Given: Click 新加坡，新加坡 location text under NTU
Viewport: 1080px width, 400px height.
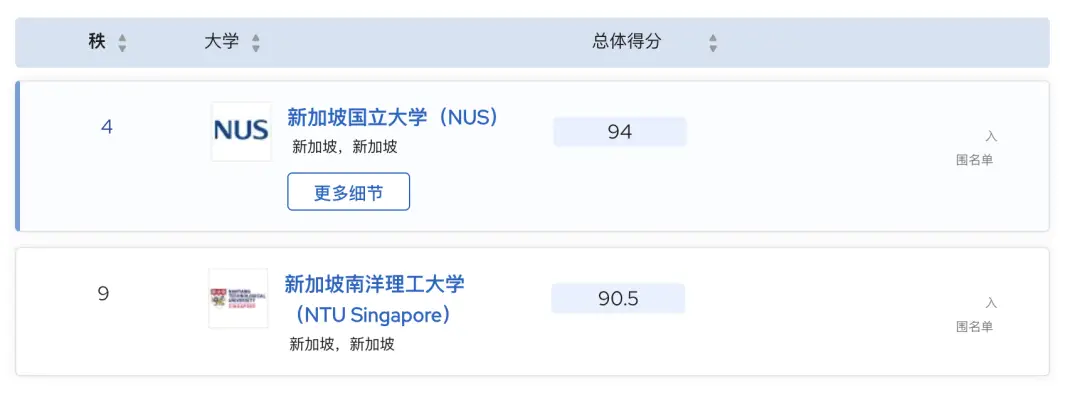Looking at the screenshot, I should click(x=342, y=345).
